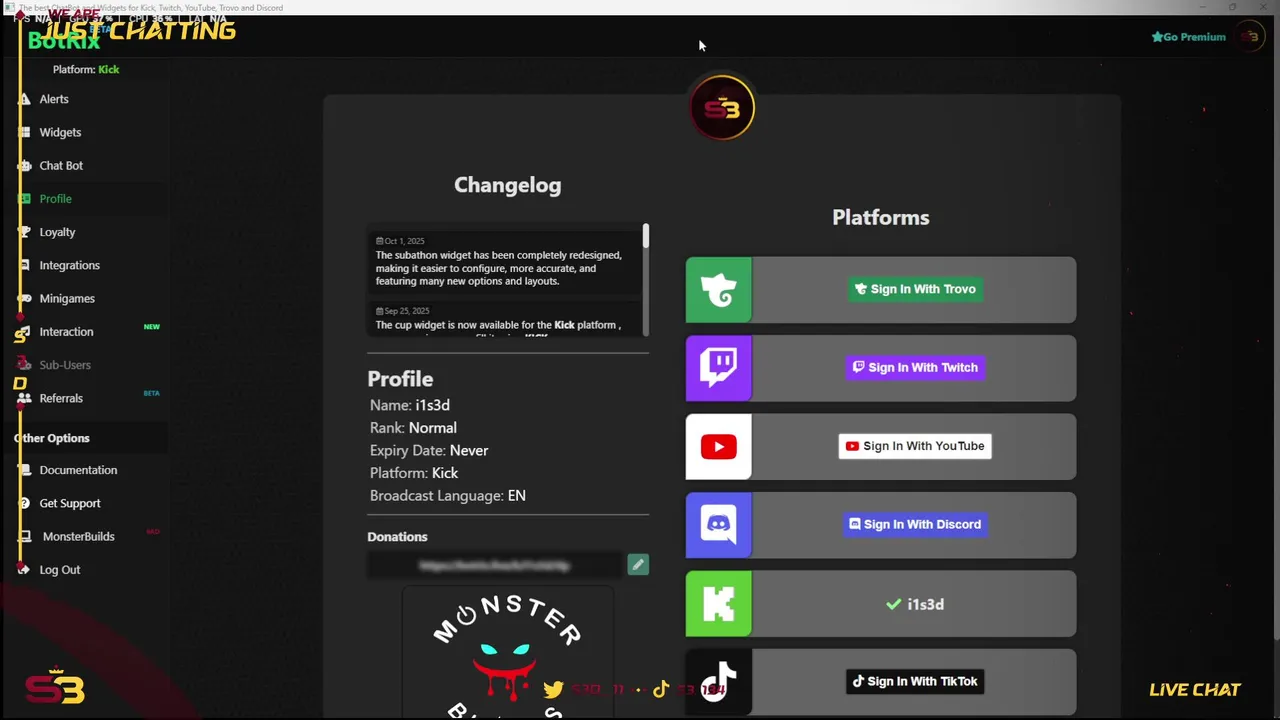Open Referrals via its people icon
Screen dimensions: 1280x720
tap(25, 398)
